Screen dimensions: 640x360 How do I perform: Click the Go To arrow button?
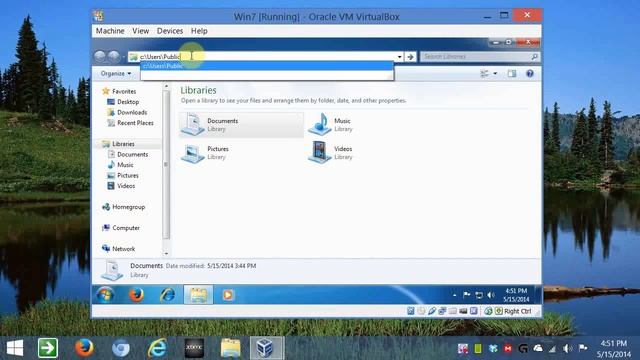tap(410, 57)
